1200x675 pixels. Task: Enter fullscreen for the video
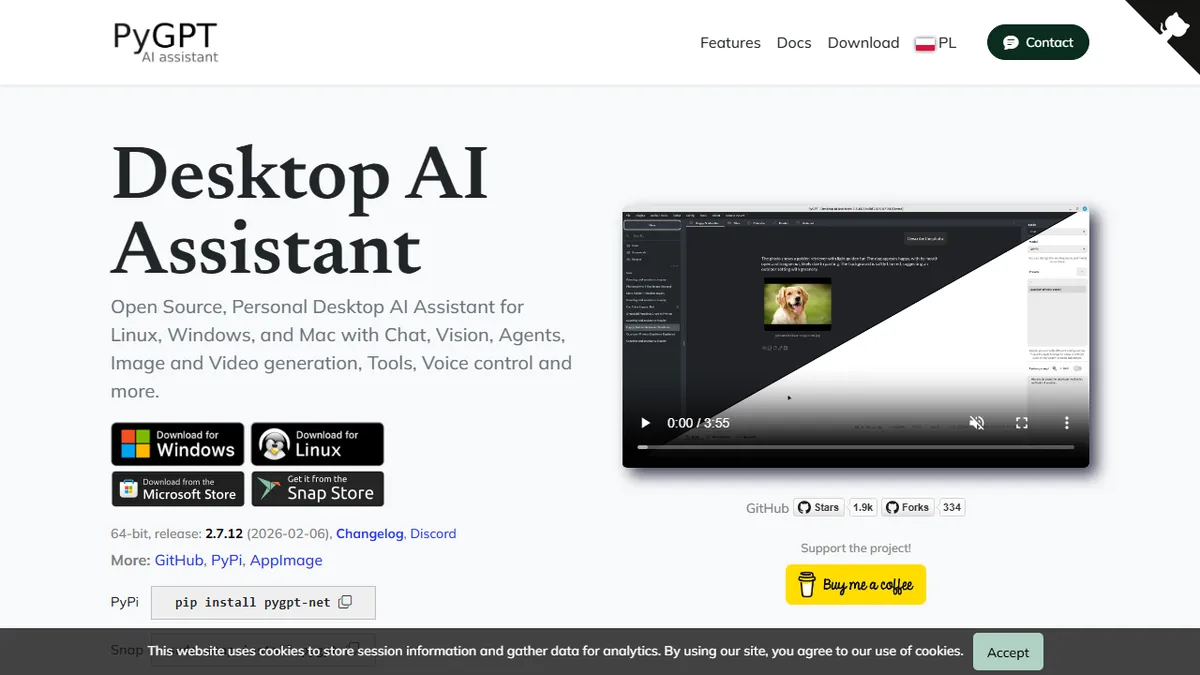pyautogui.click(x=1022, y=423)
